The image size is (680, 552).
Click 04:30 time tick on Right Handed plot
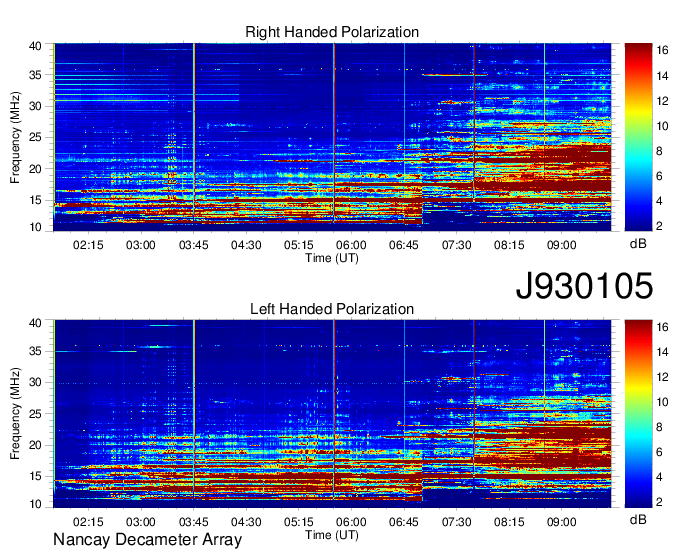(x=246, y=245)
